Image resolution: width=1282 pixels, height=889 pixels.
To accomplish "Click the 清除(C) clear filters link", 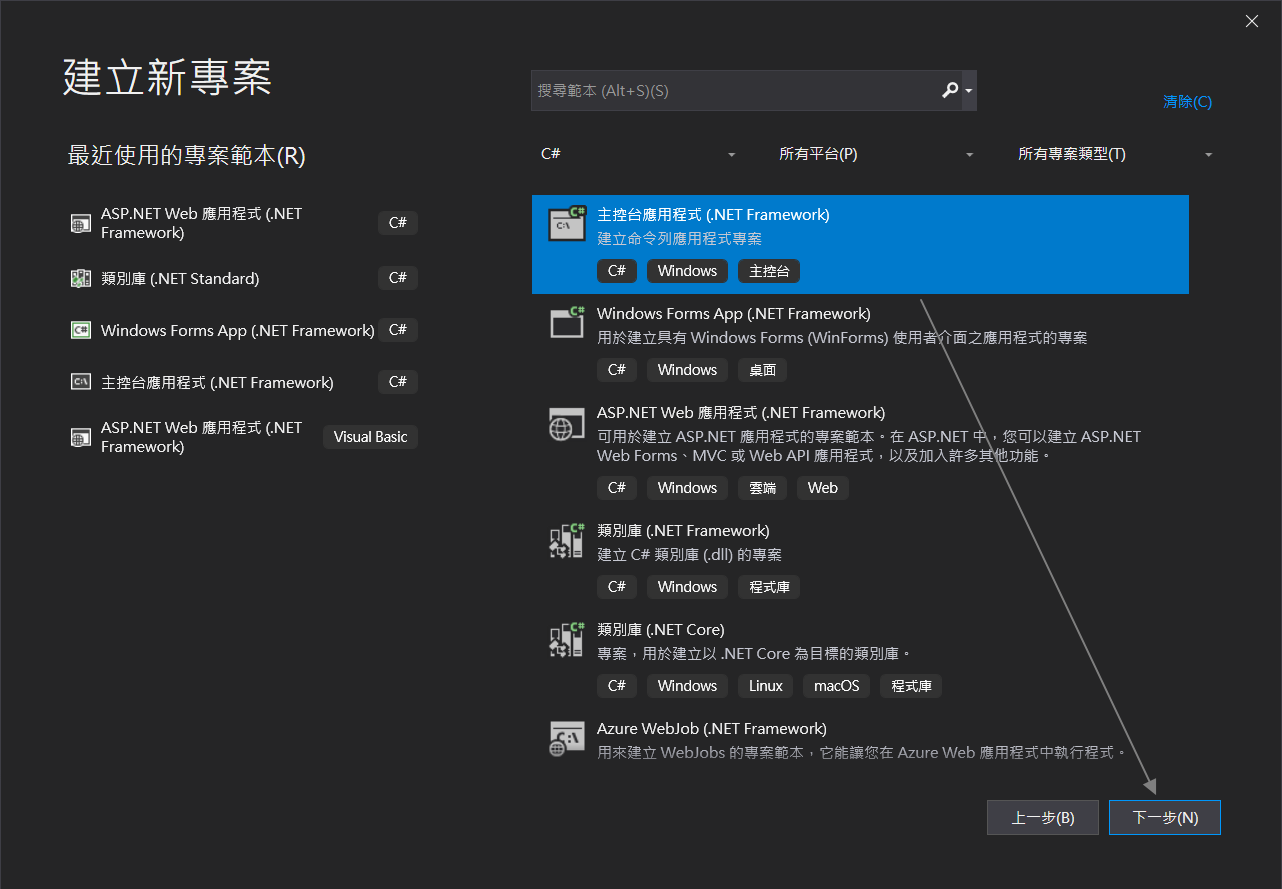I will pos(1187,102).
